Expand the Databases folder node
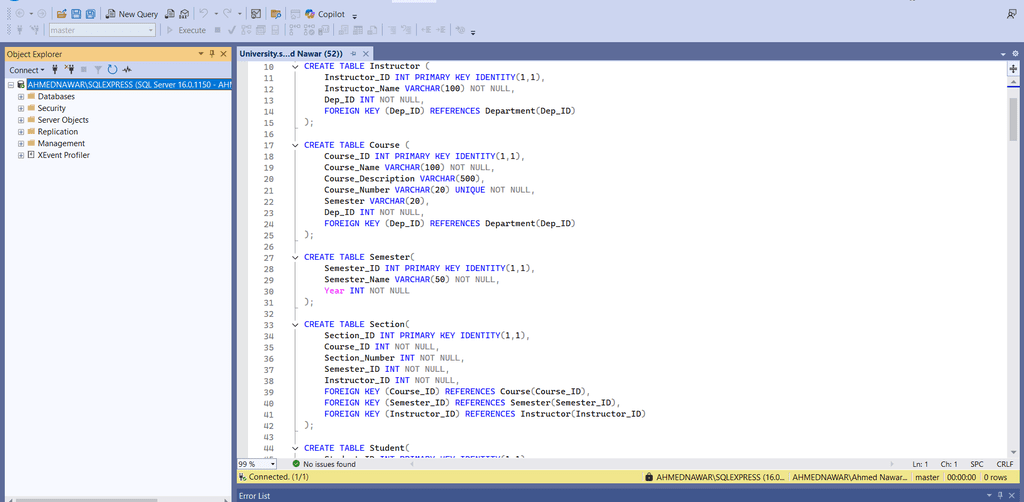 [x=21, y=97]
